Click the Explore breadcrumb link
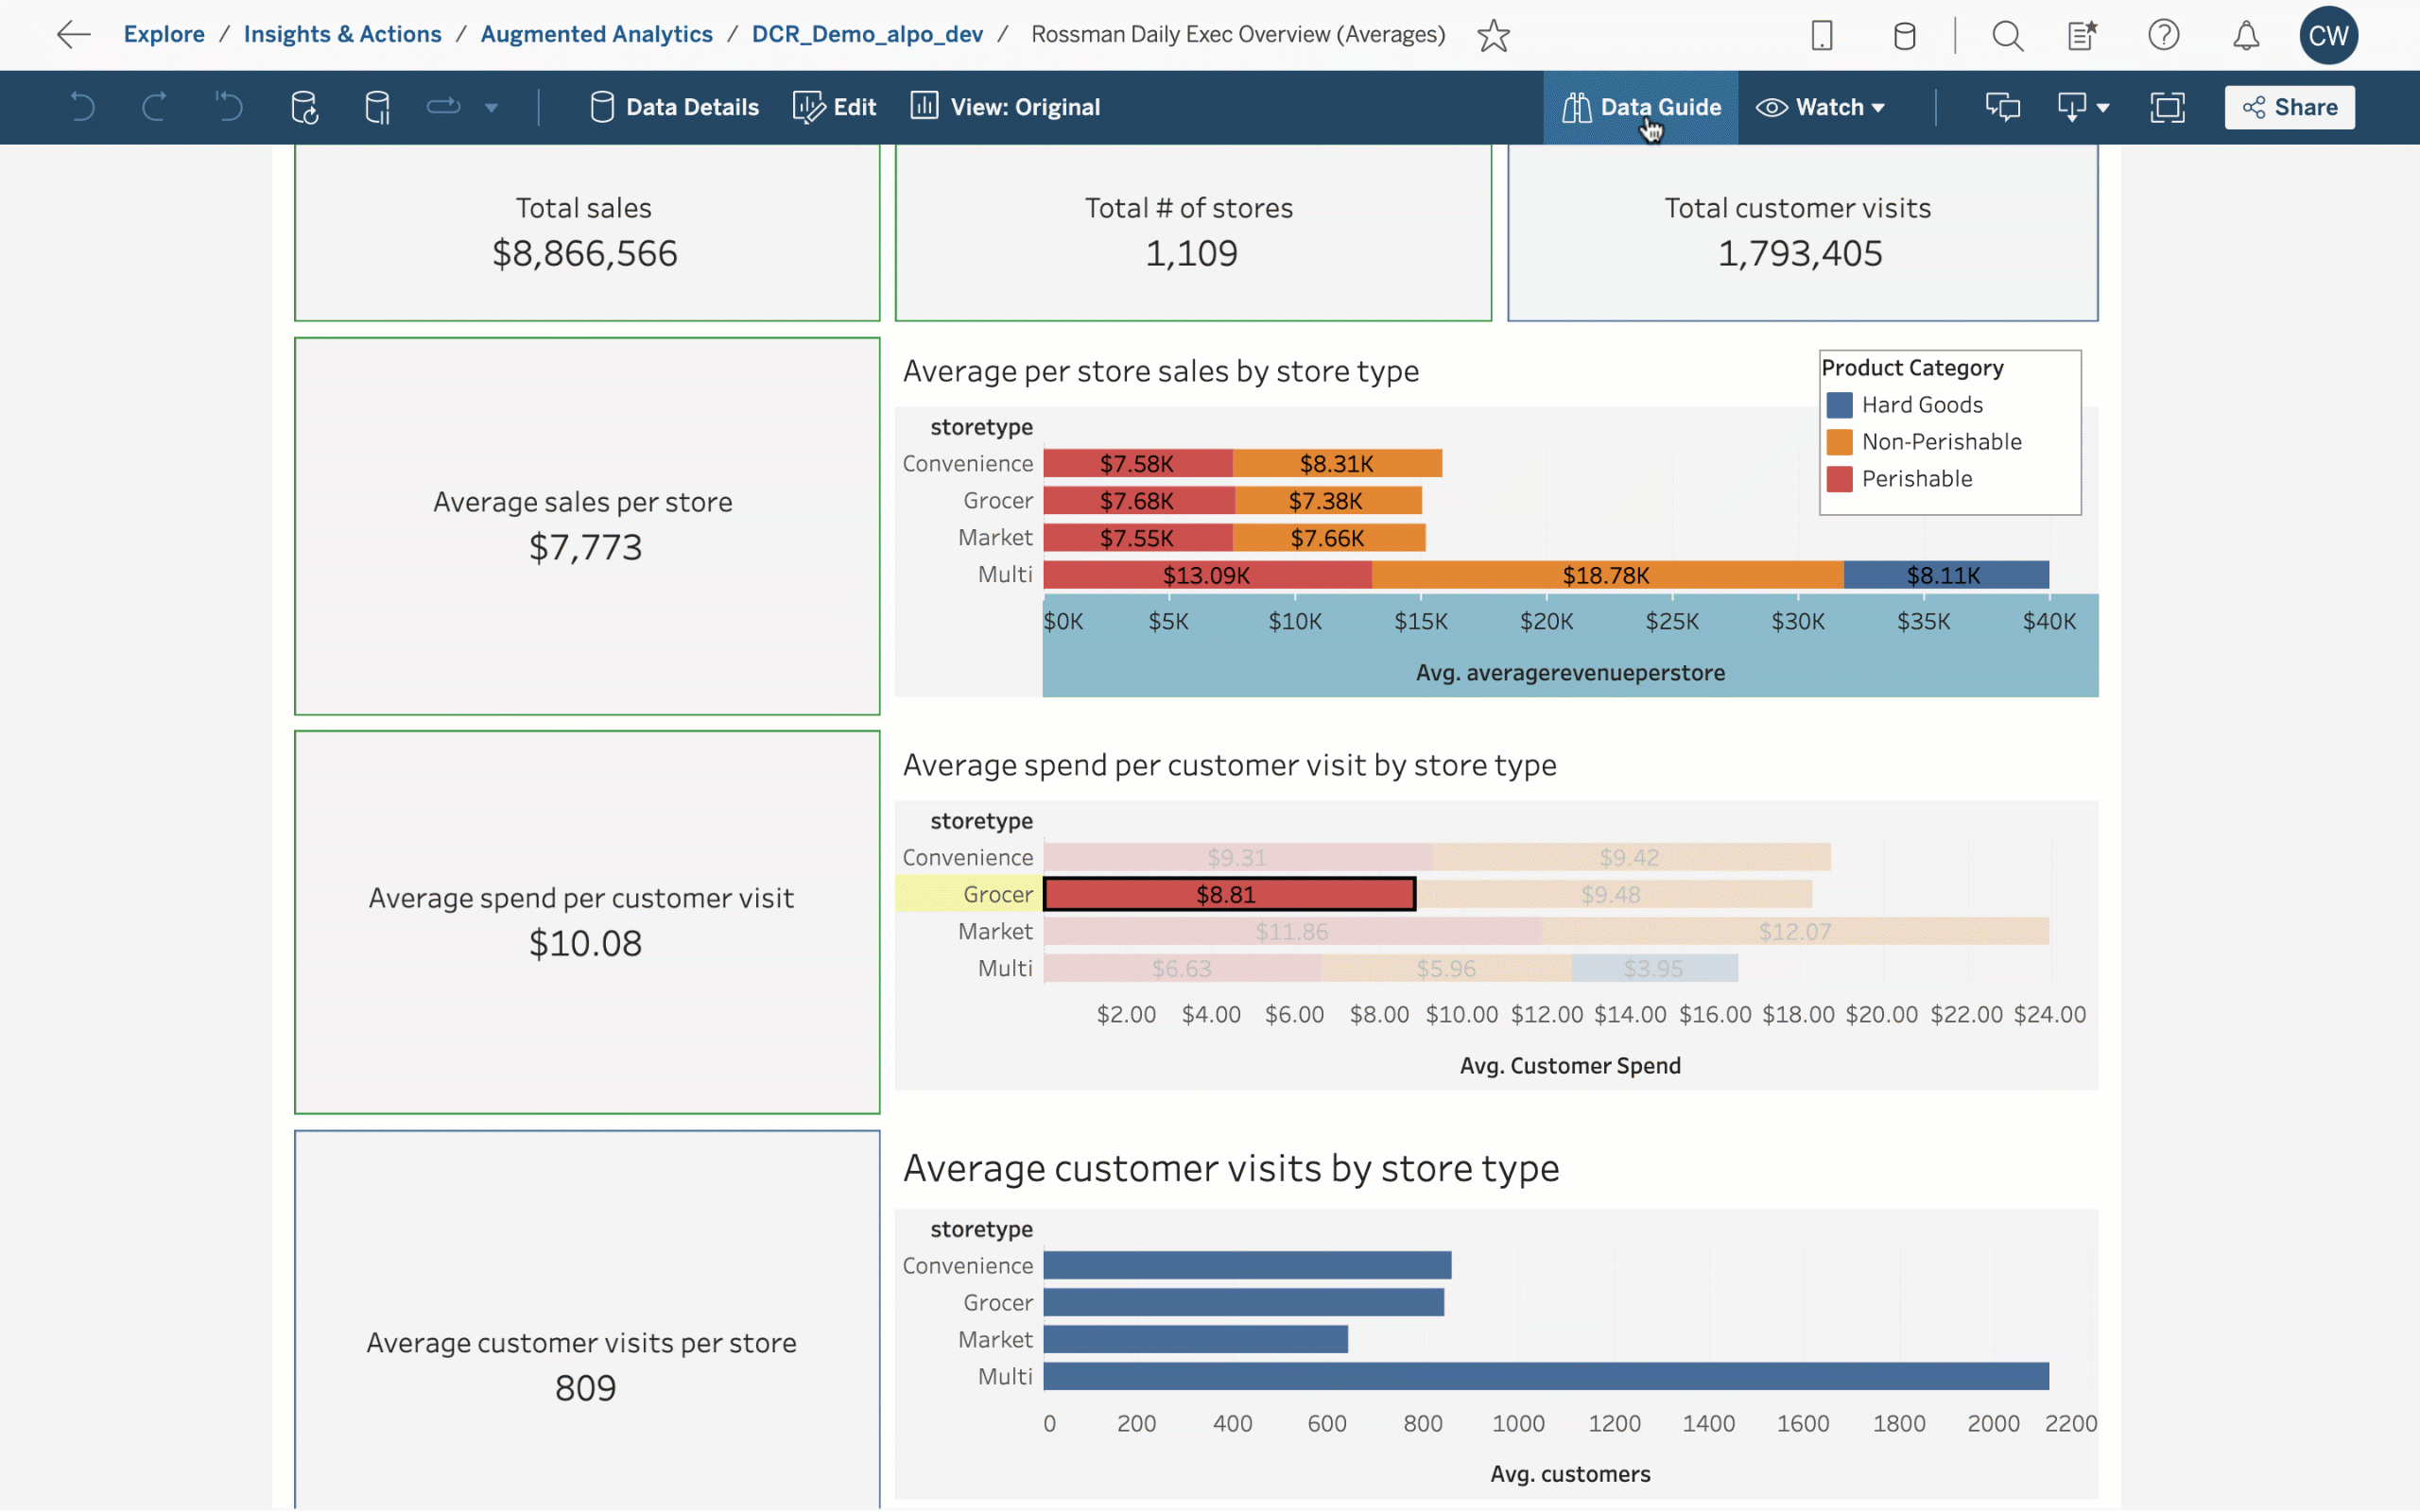 tap(165, 33)
